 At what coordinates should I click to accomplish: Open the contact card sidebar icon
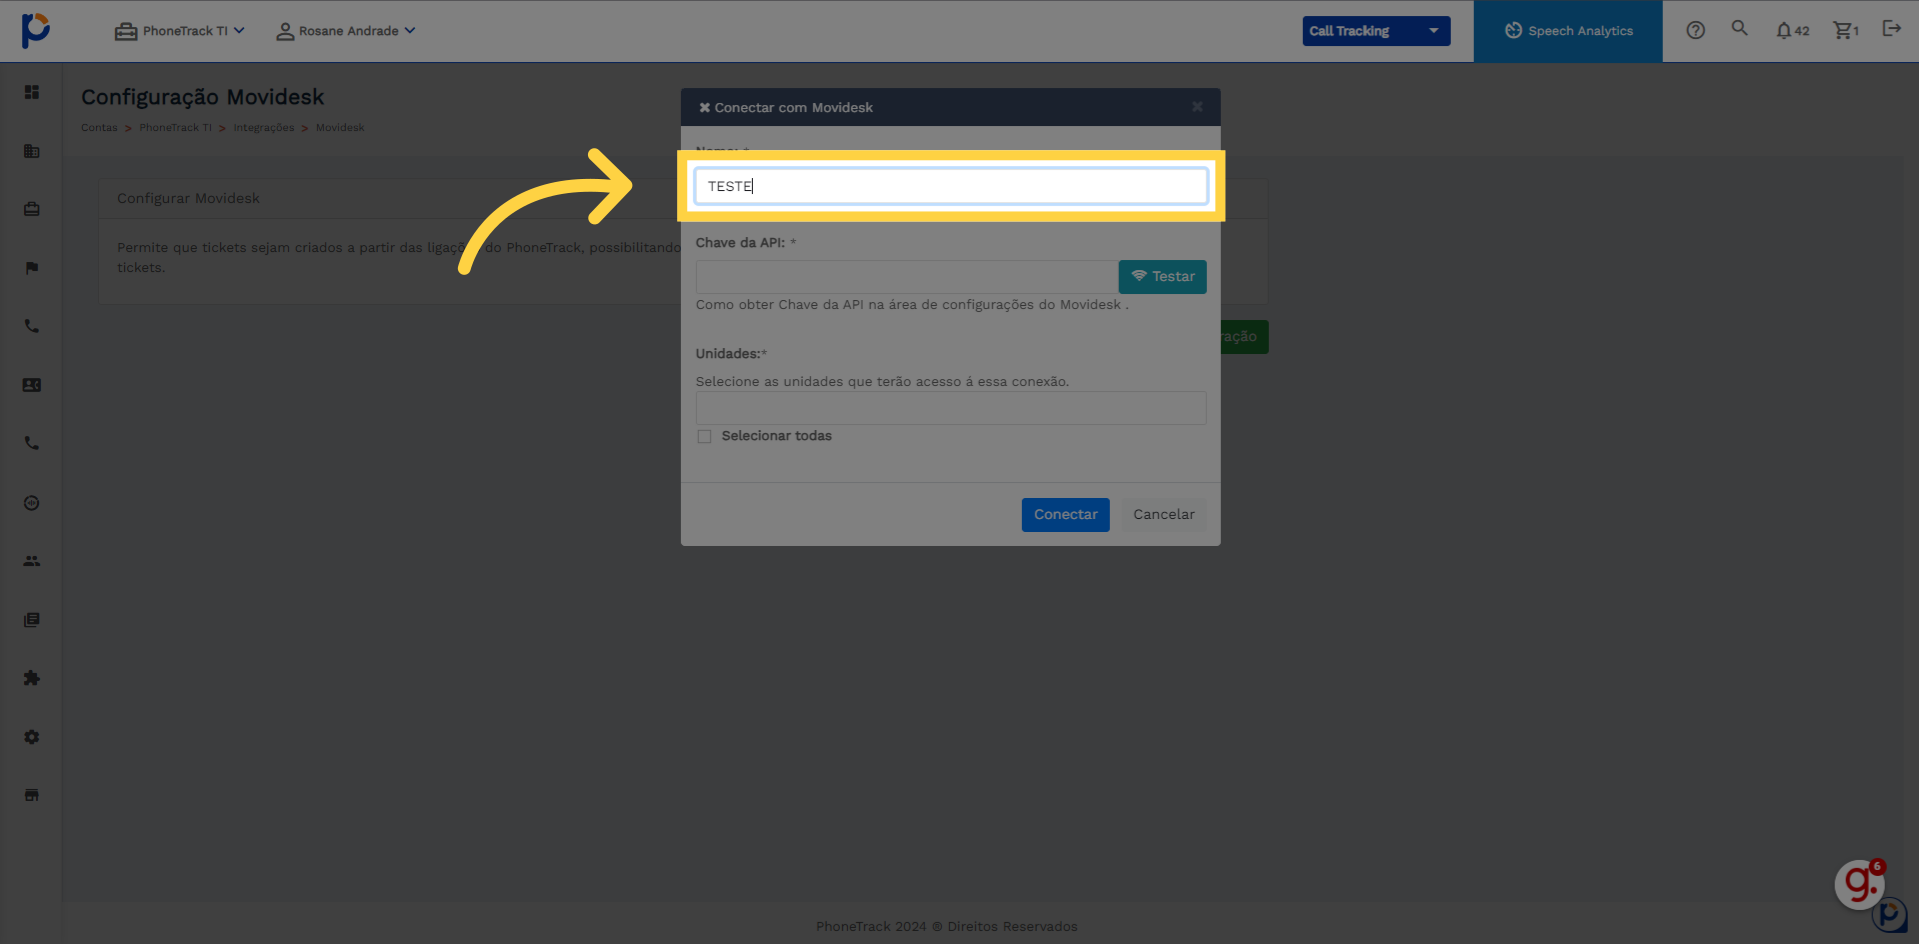[x=32, y=385]
